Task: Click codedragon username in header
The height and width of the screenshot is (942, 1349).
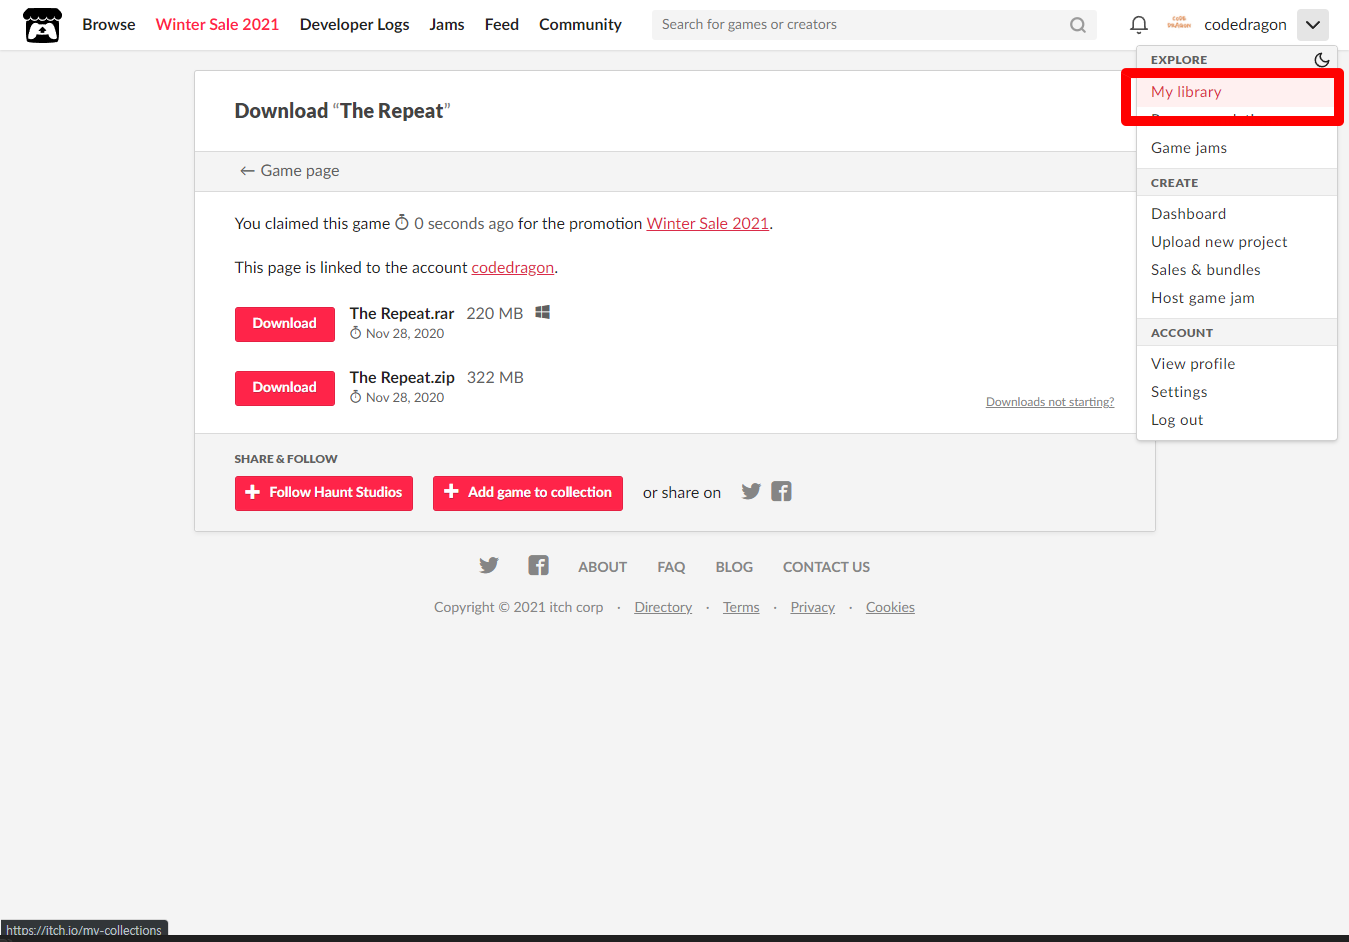Action: (1245, 25)
